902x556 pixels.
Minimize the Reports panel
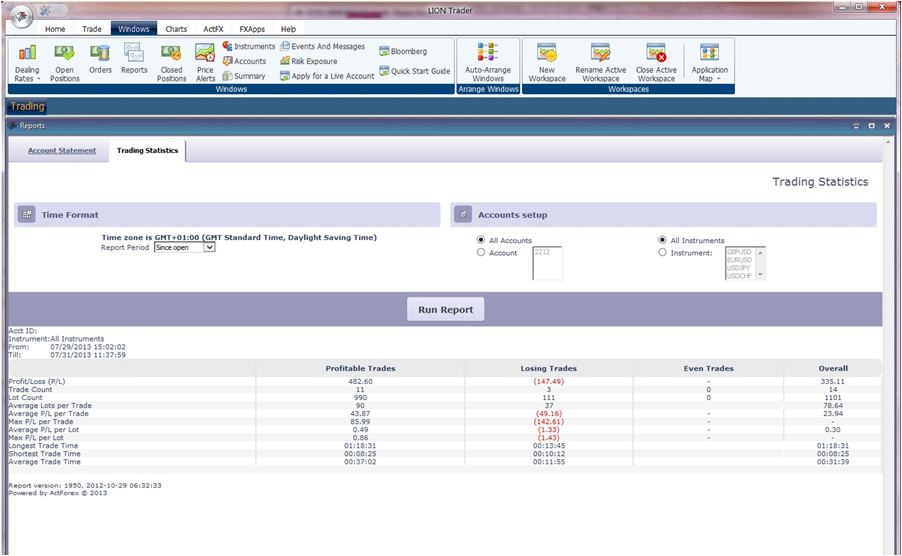coord(856,126)
